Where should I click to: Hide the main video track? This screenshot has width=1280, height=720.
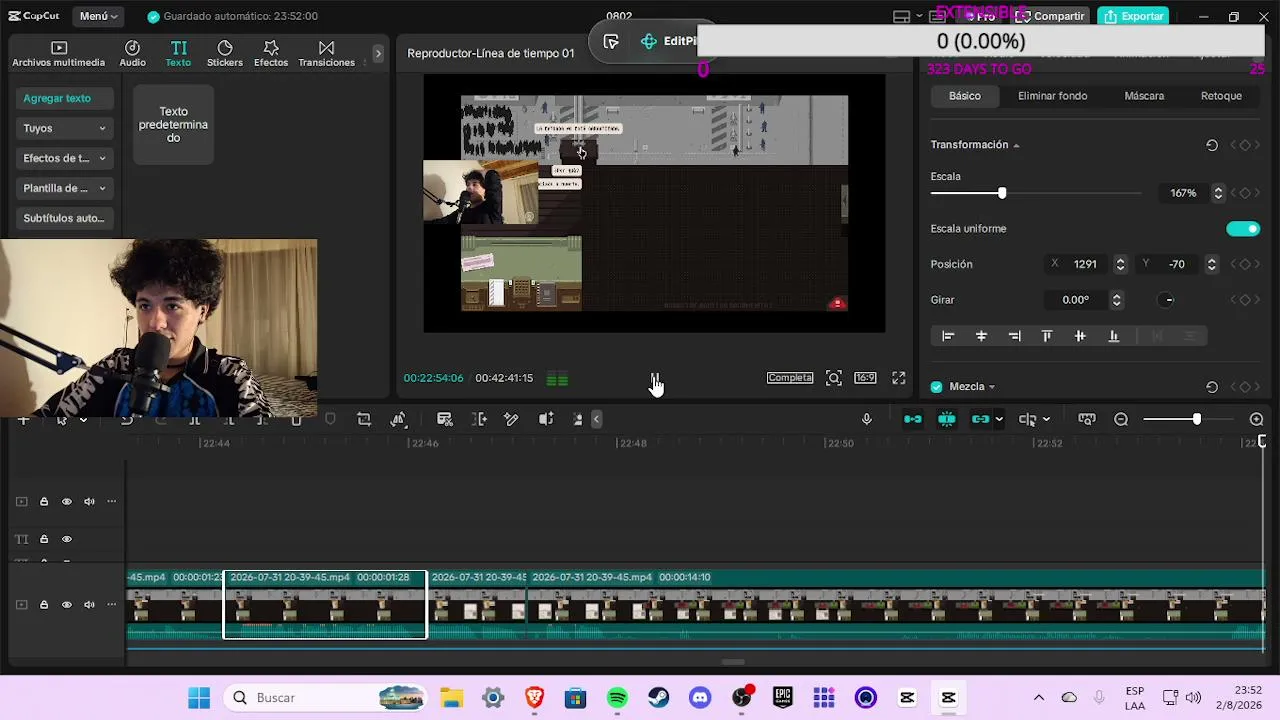click(x=67, y=605)
